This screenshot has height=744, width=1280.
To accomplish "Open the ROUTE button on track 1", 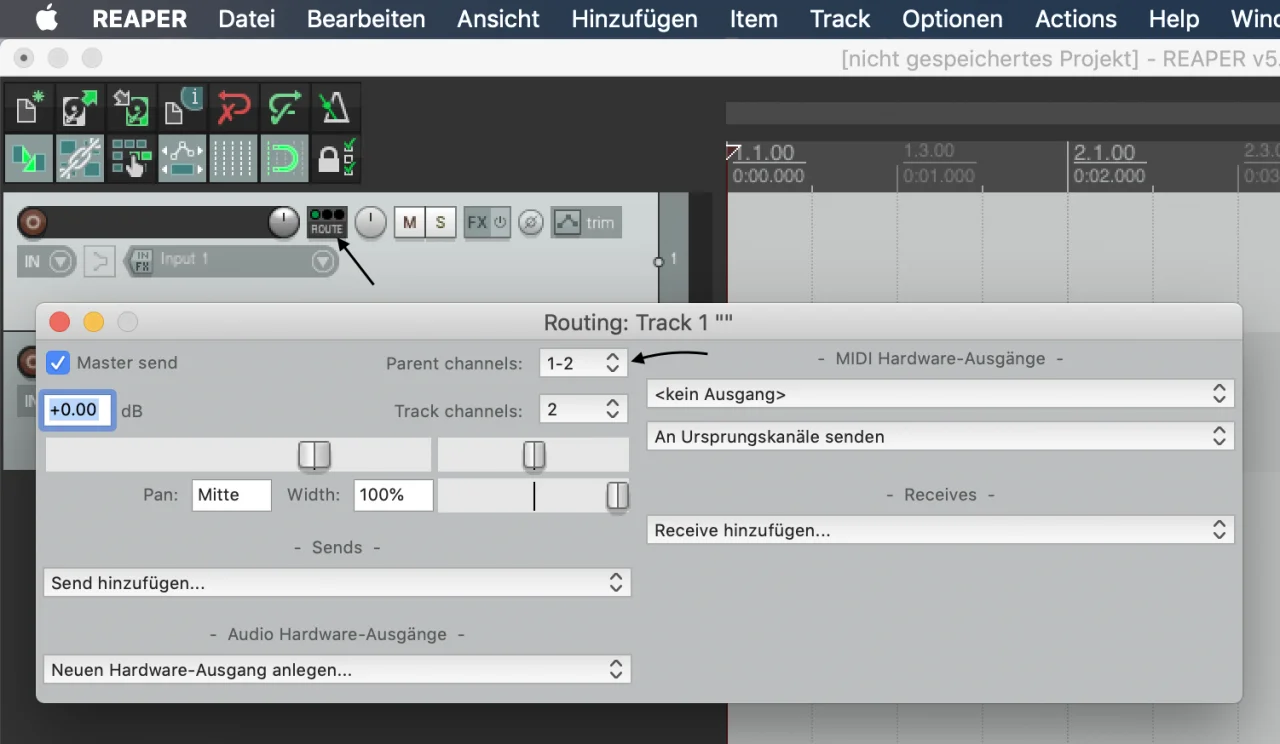I will (327, 222).
